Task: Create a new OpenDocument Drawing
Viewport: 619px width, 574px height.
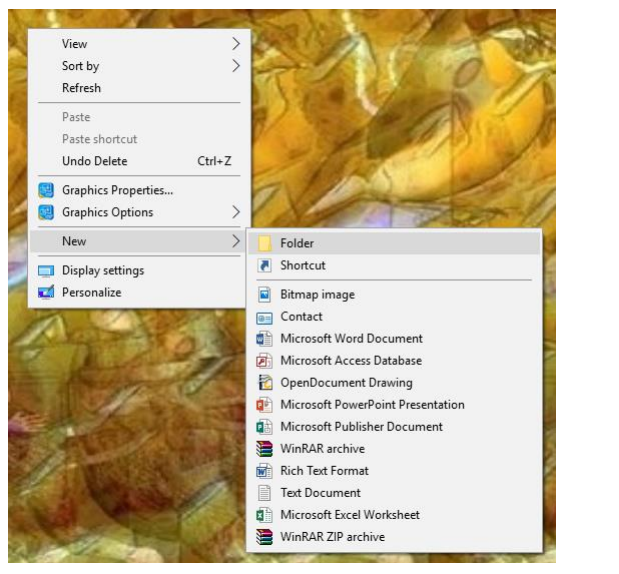Action: pyautogui.click(x=394, y=383)
